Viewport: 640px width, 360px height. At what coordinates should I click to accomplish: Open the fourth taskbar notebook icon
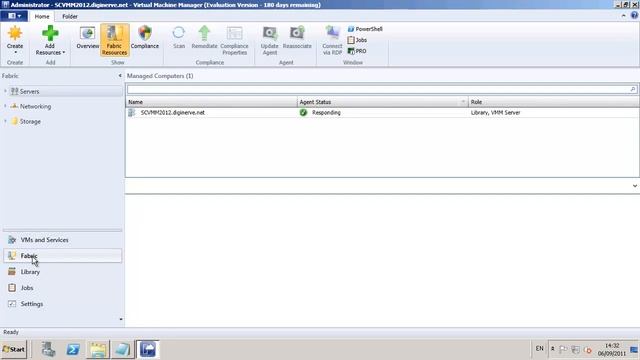click(x=122, y=349)
